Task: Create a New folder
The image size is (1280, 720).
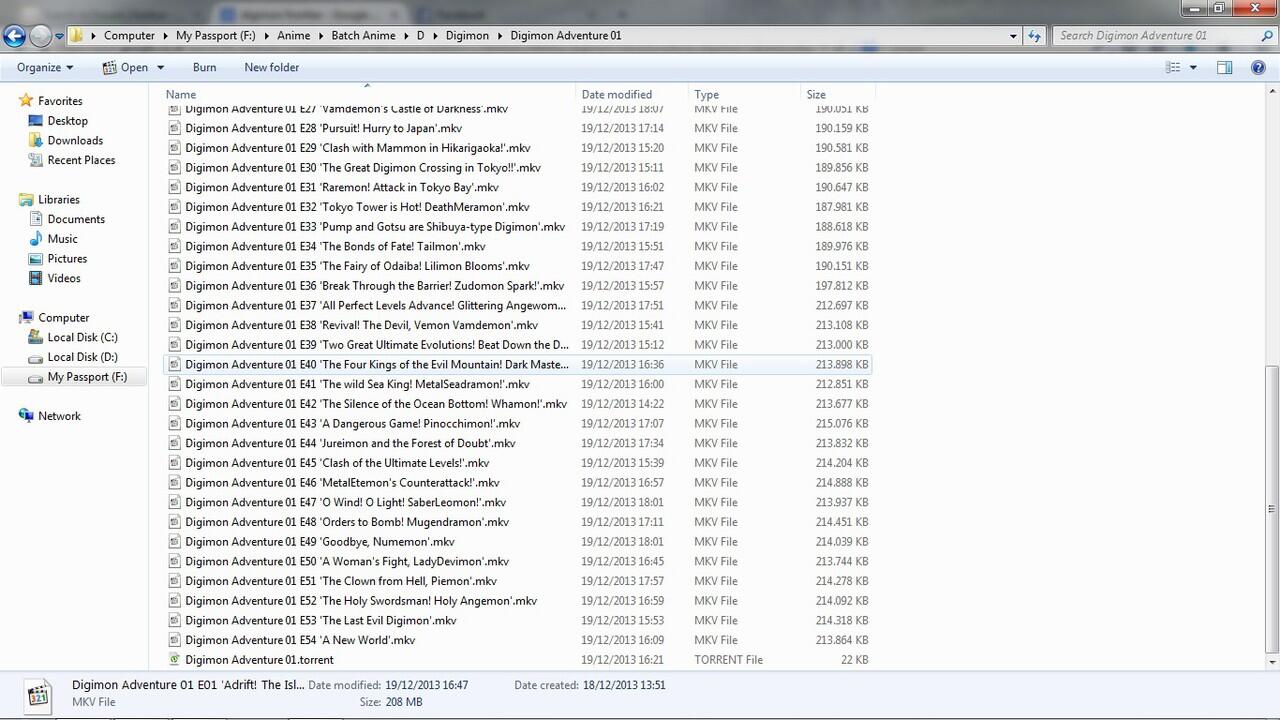Action: click(x=272, y=67)
